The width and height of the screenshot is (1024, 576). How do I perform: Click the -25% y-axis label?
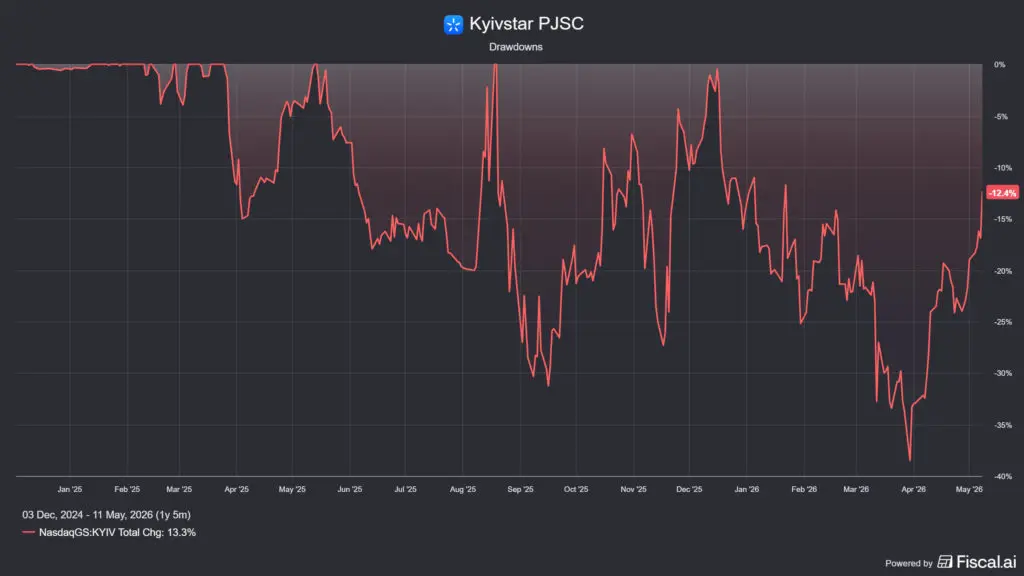(1003, 322)
